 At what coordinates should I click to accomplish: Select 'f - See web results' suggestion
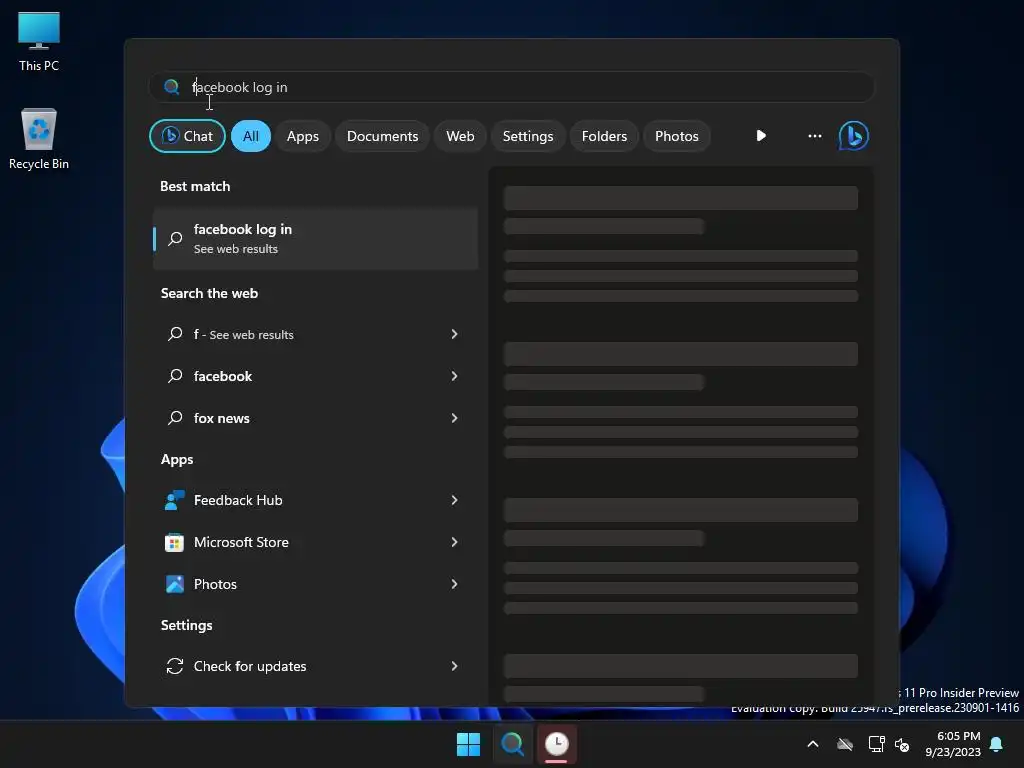(315, 334)
